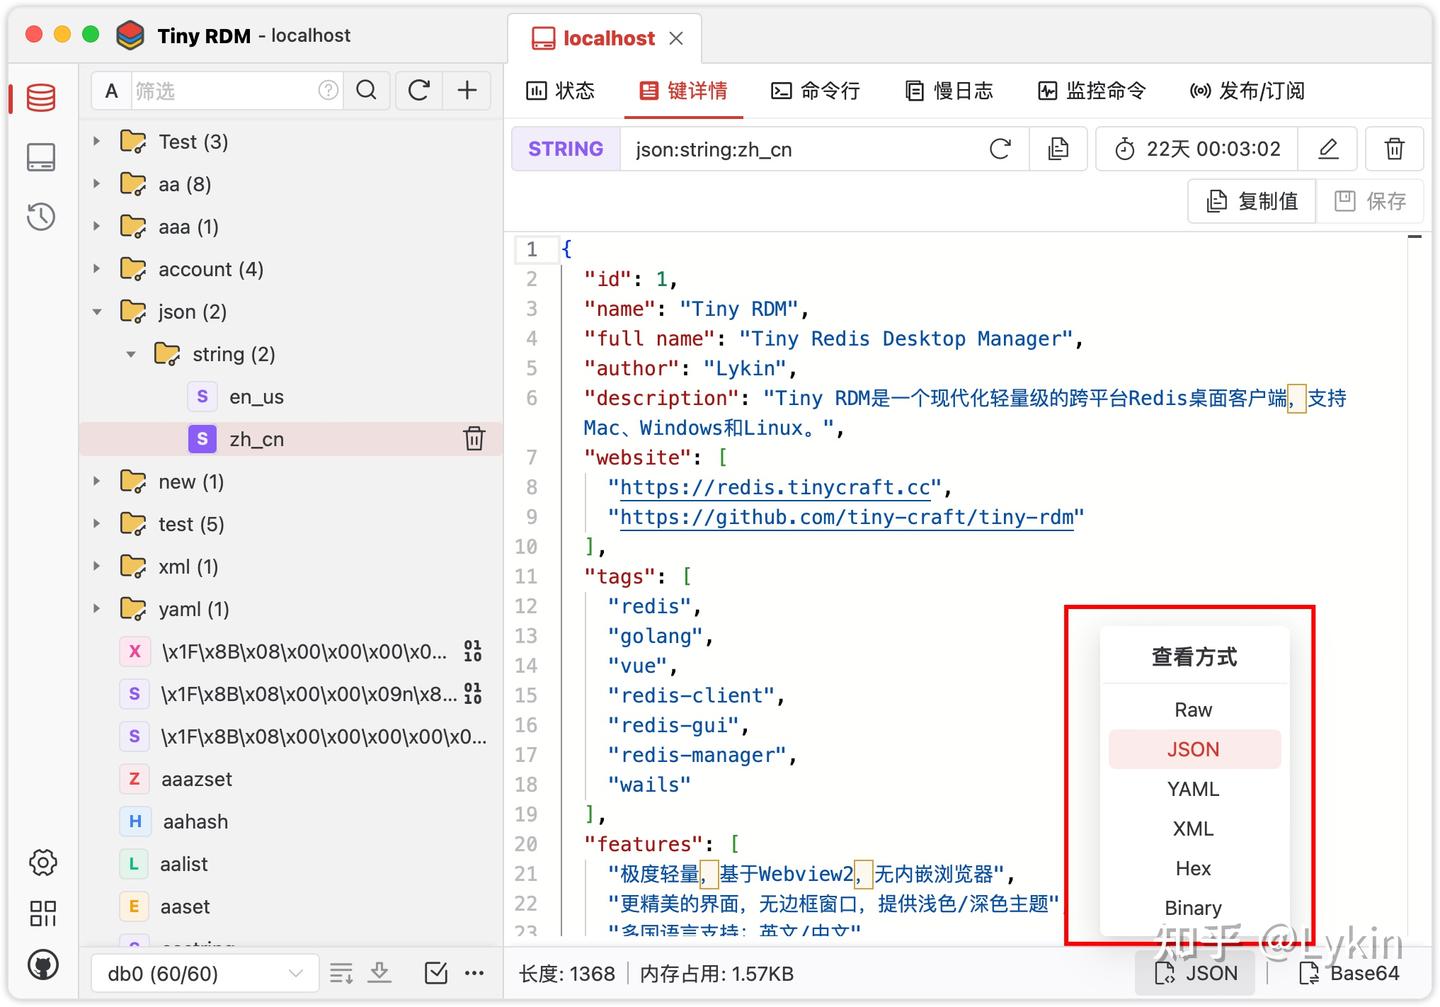Toggle the A key type filter

112,91
